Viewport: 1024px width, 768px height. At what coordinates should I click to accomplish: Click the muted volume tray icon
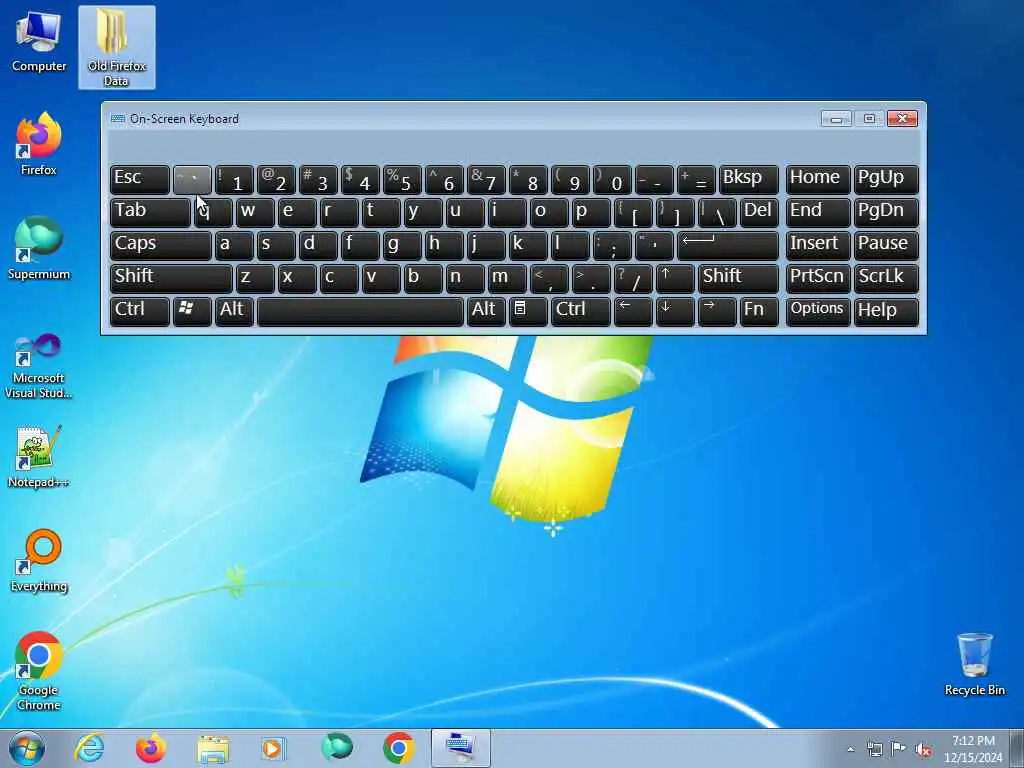click(923, 750)
